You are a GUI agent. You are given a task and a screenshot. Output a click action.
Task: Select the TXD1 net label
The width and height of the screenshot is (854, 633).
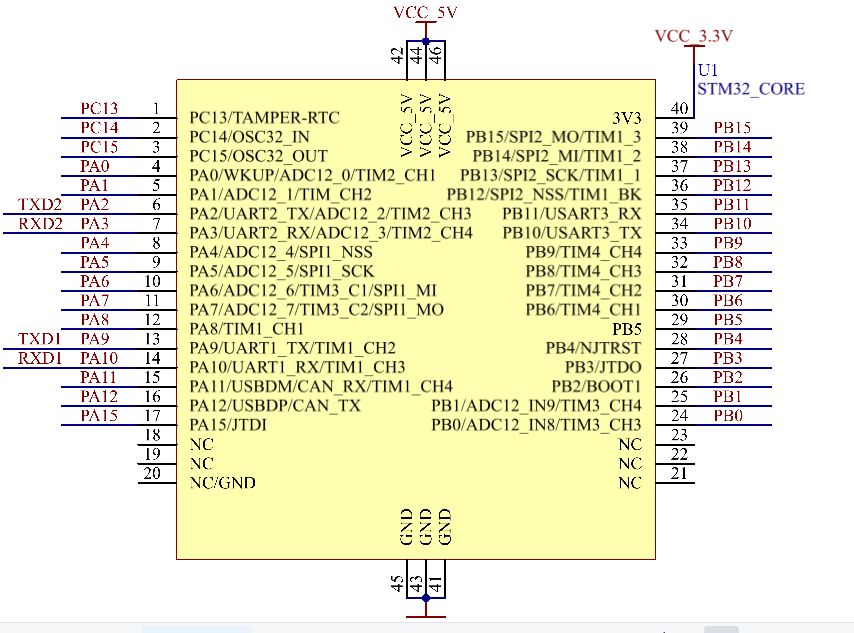[39, 339]
